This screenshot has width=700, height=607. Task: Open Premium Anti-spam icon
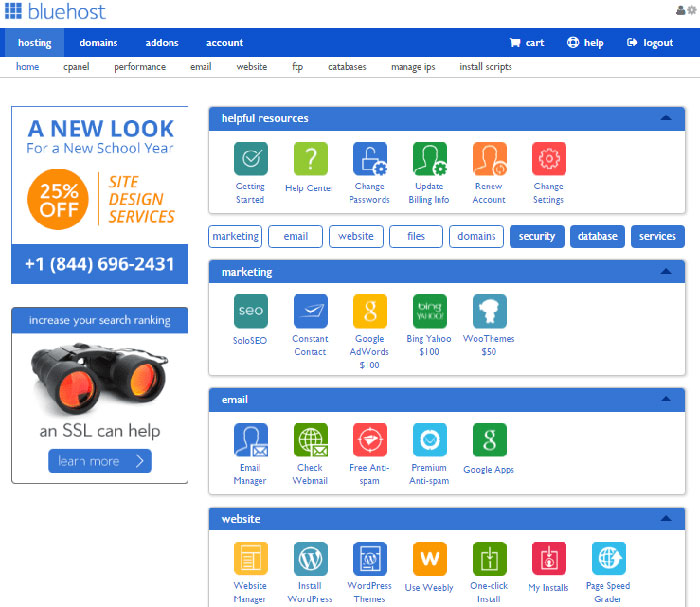(x=429, y=440)
